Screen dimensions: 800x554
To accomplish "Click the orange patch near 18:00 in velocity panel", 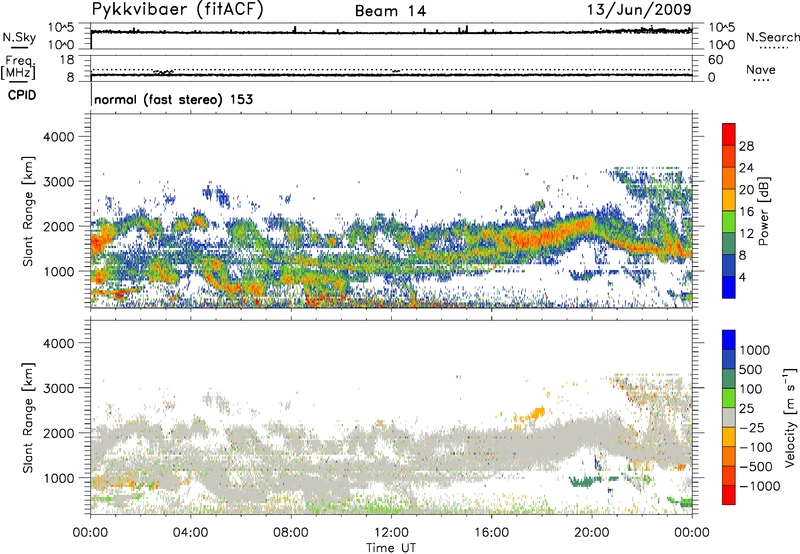I will 537,412.
